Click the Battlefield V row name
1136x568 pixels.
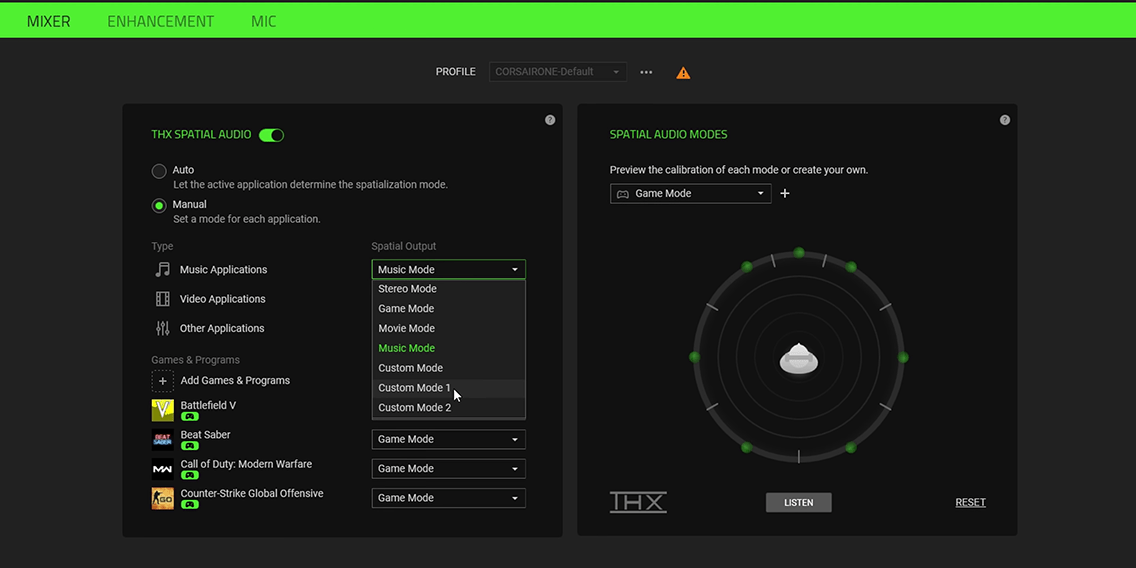click(x=208, y=405)
